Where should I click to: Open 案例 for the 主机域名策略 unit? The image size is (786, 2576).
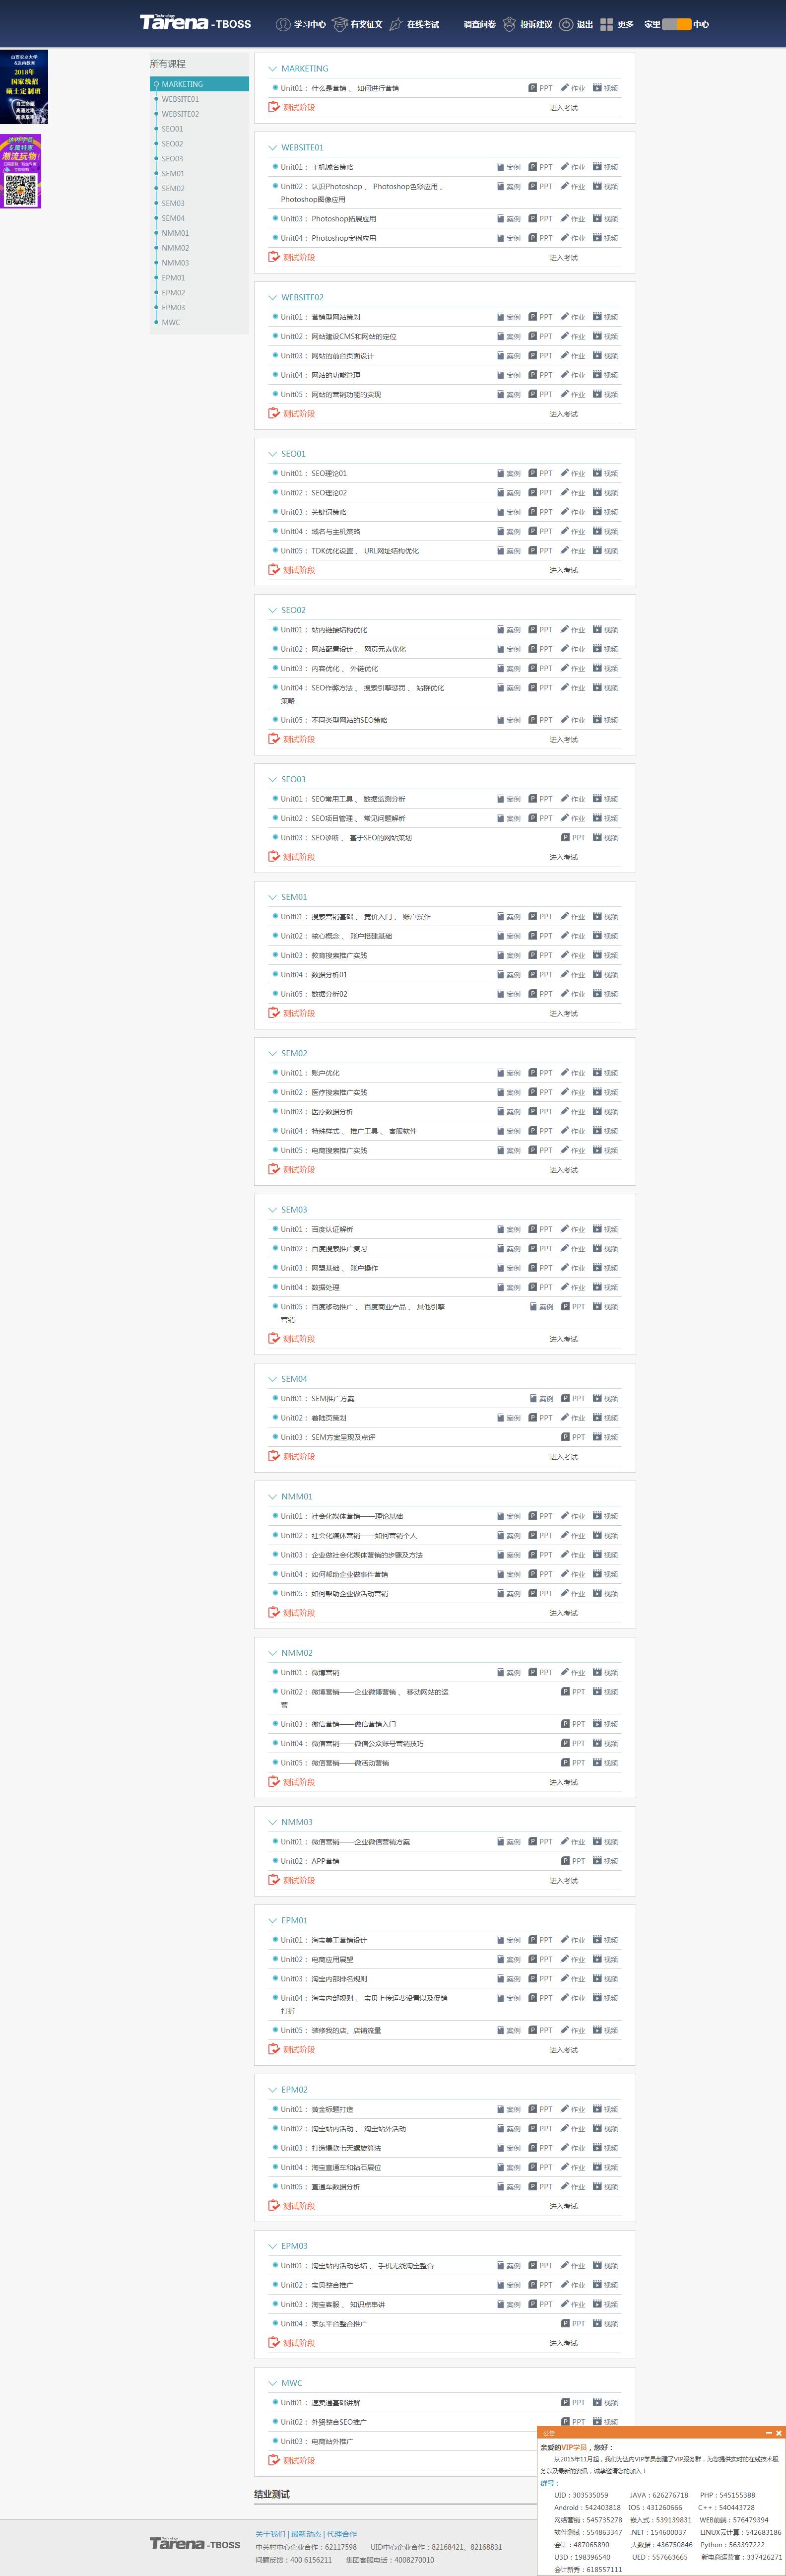point(508,167)
